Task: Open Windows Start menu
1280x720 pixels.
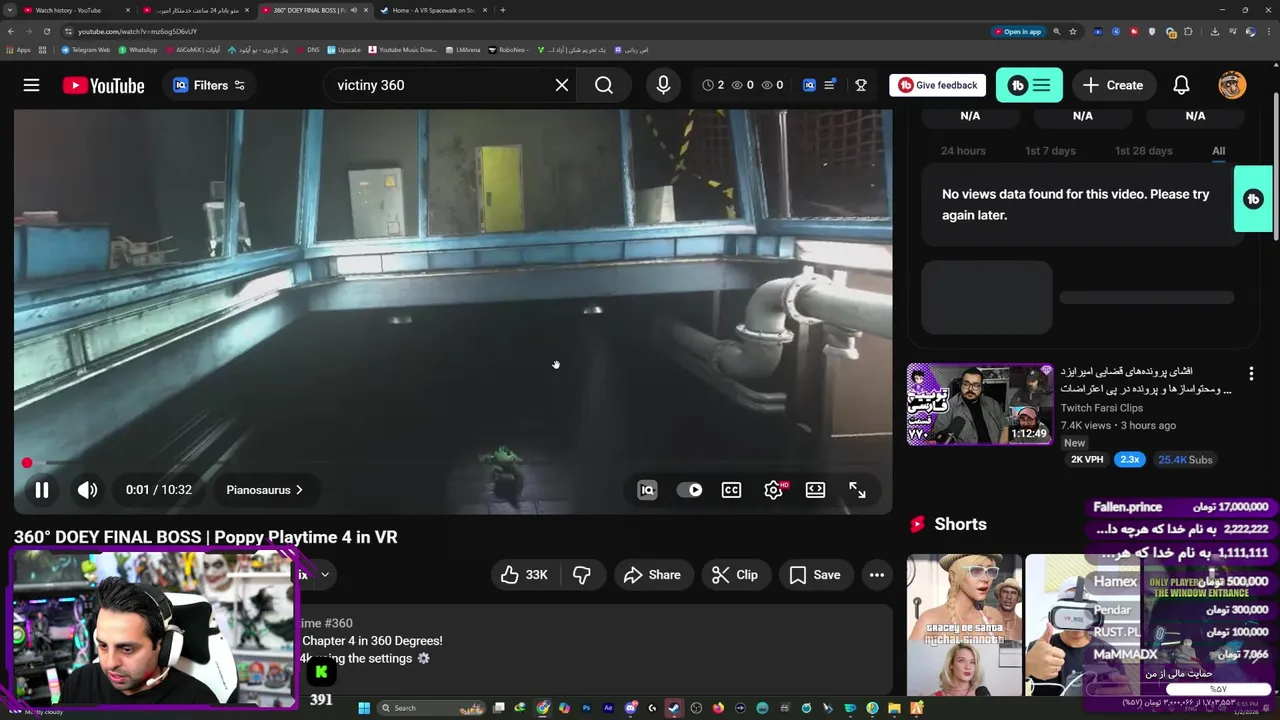Action: coord(364,708)
